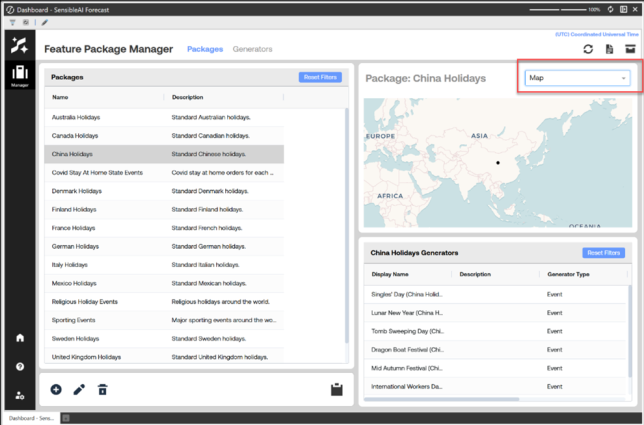The width and height of the screenshot is (644, 425).
Task: Select the Italy Holidays package row
Action: coord(164,265)
